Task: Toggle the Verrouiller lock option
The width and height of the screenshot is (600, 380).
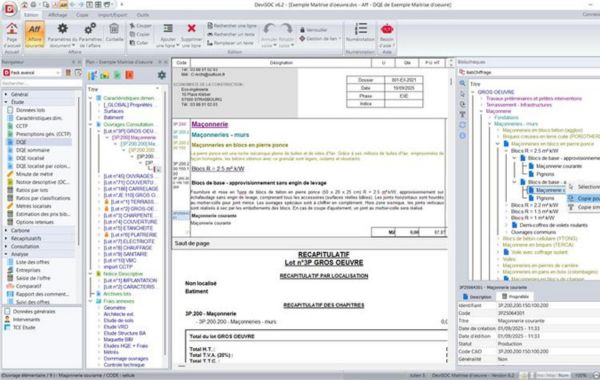Action: 313,30
